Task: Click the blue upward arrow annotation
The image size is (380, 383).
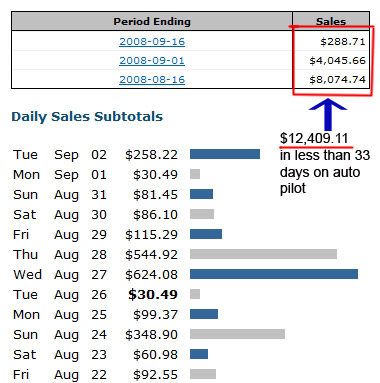Action: [328, 114]
